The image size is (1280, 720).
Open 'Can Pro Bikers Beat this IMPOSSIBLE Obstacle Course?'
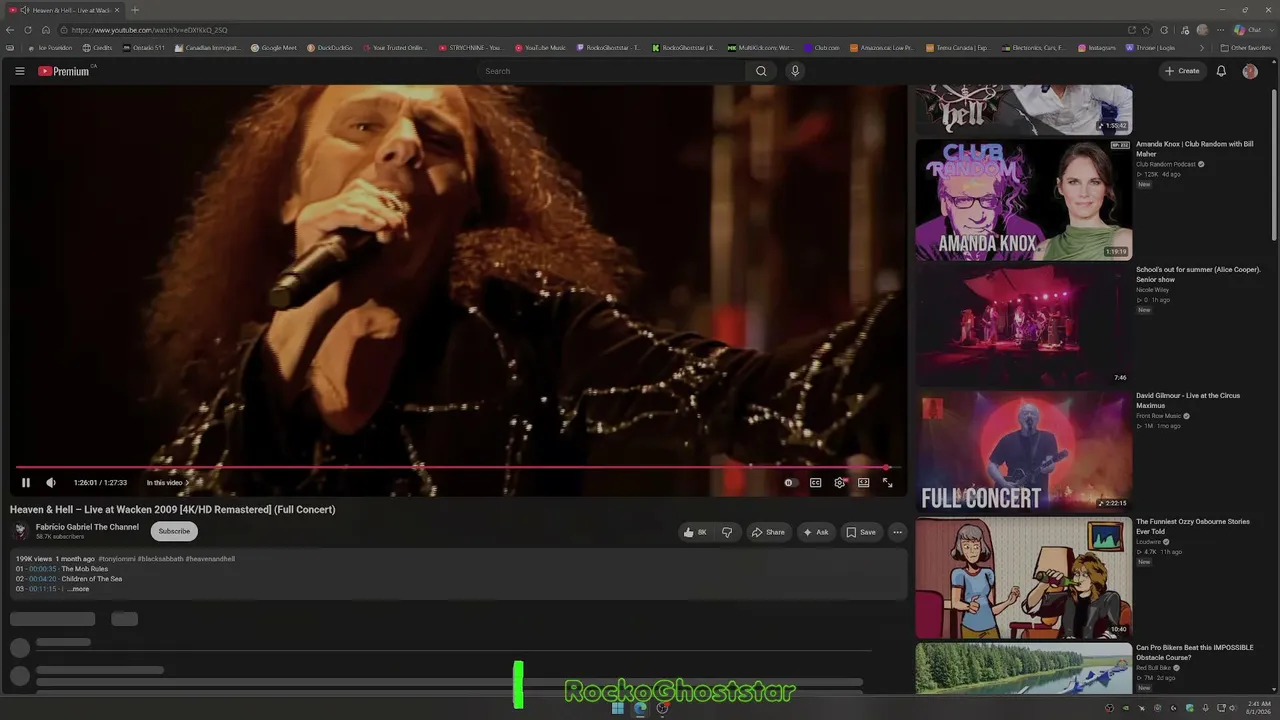click(x=1194, y=652)
